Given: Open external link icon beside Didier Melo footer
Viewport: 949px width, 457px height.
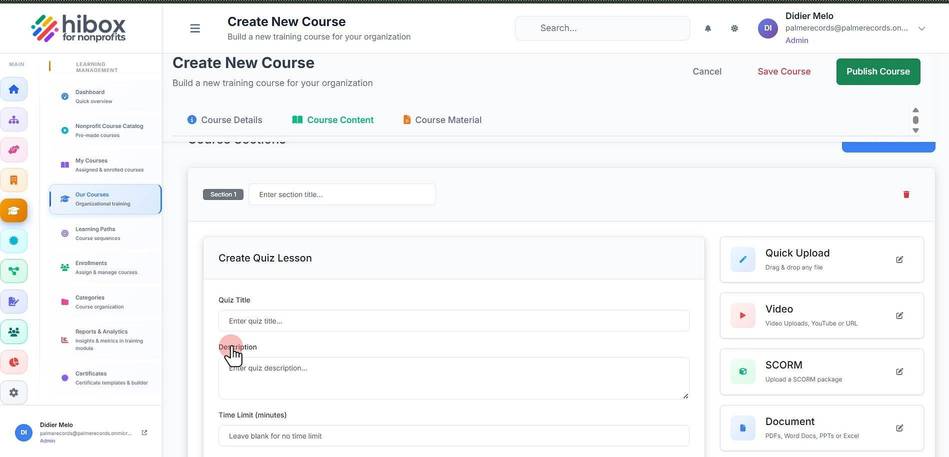Looking at the screenshot, I should point(144,433).
